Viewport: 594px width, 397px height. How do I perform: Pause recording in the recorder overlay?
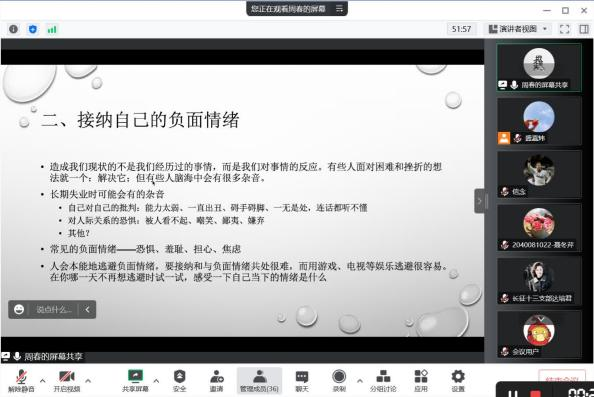pos(512,393)
